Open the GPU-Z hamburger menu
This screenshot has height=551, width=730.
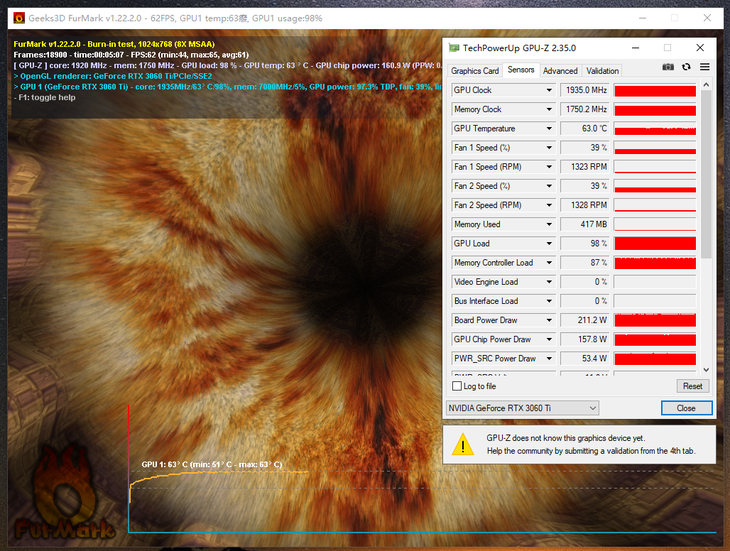pos(704,67)
